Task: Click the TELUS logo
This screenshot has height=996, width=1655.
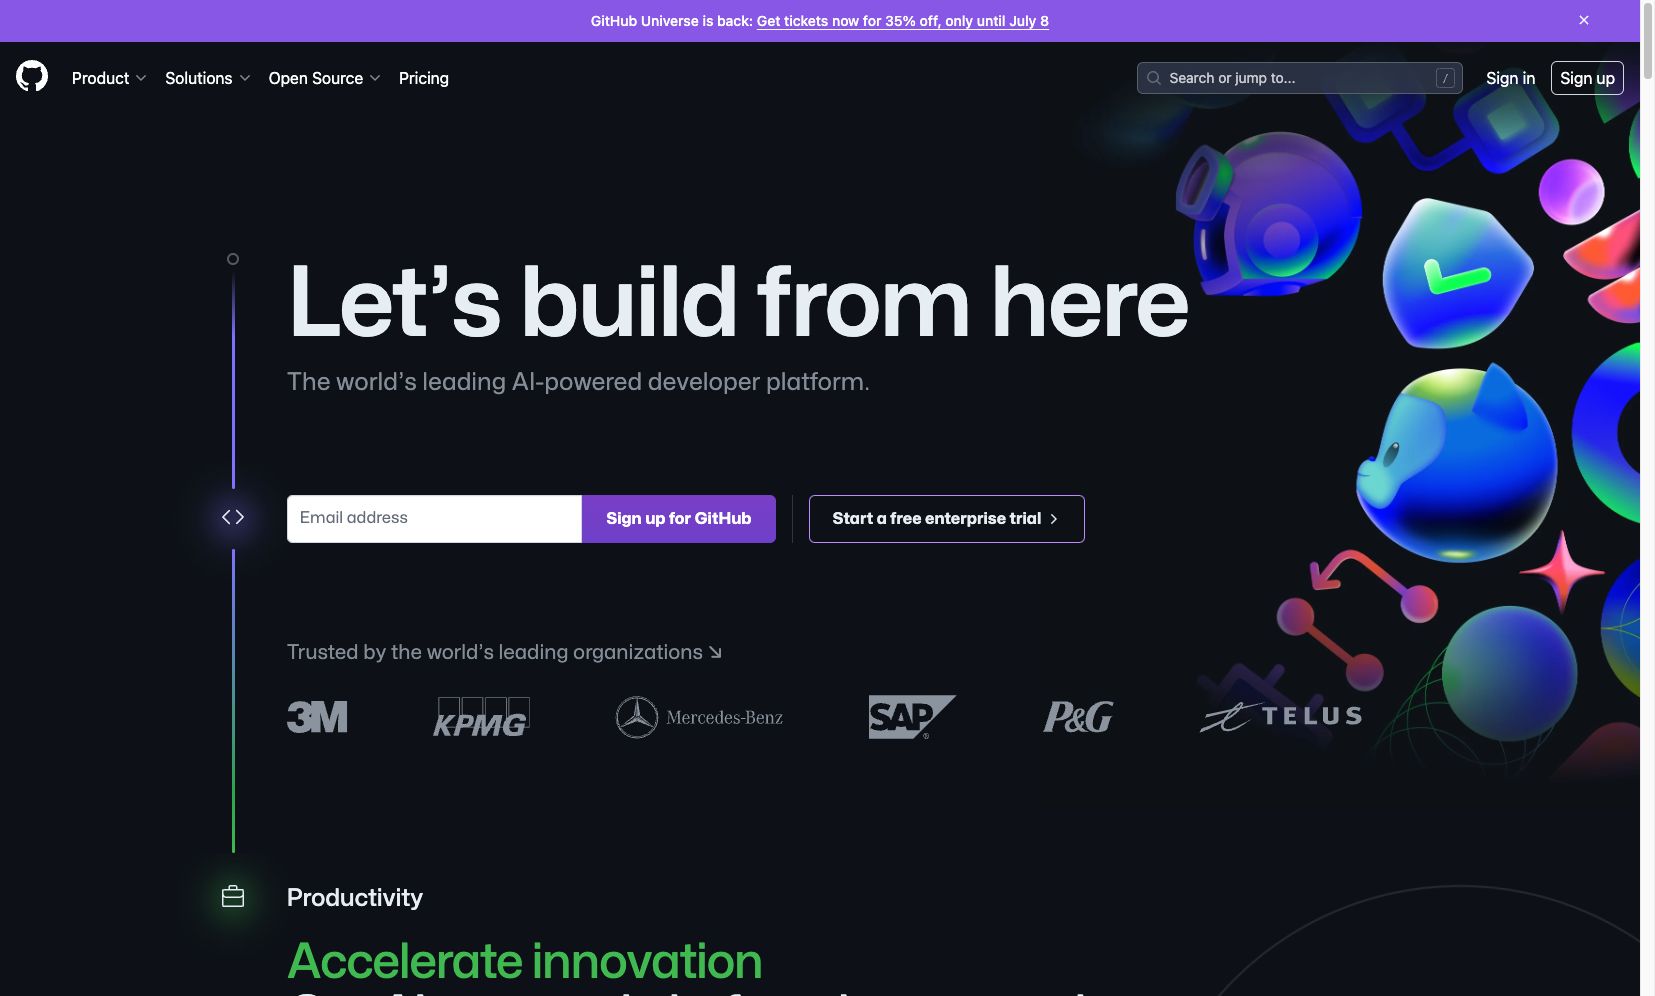Action: point(1281,716)
